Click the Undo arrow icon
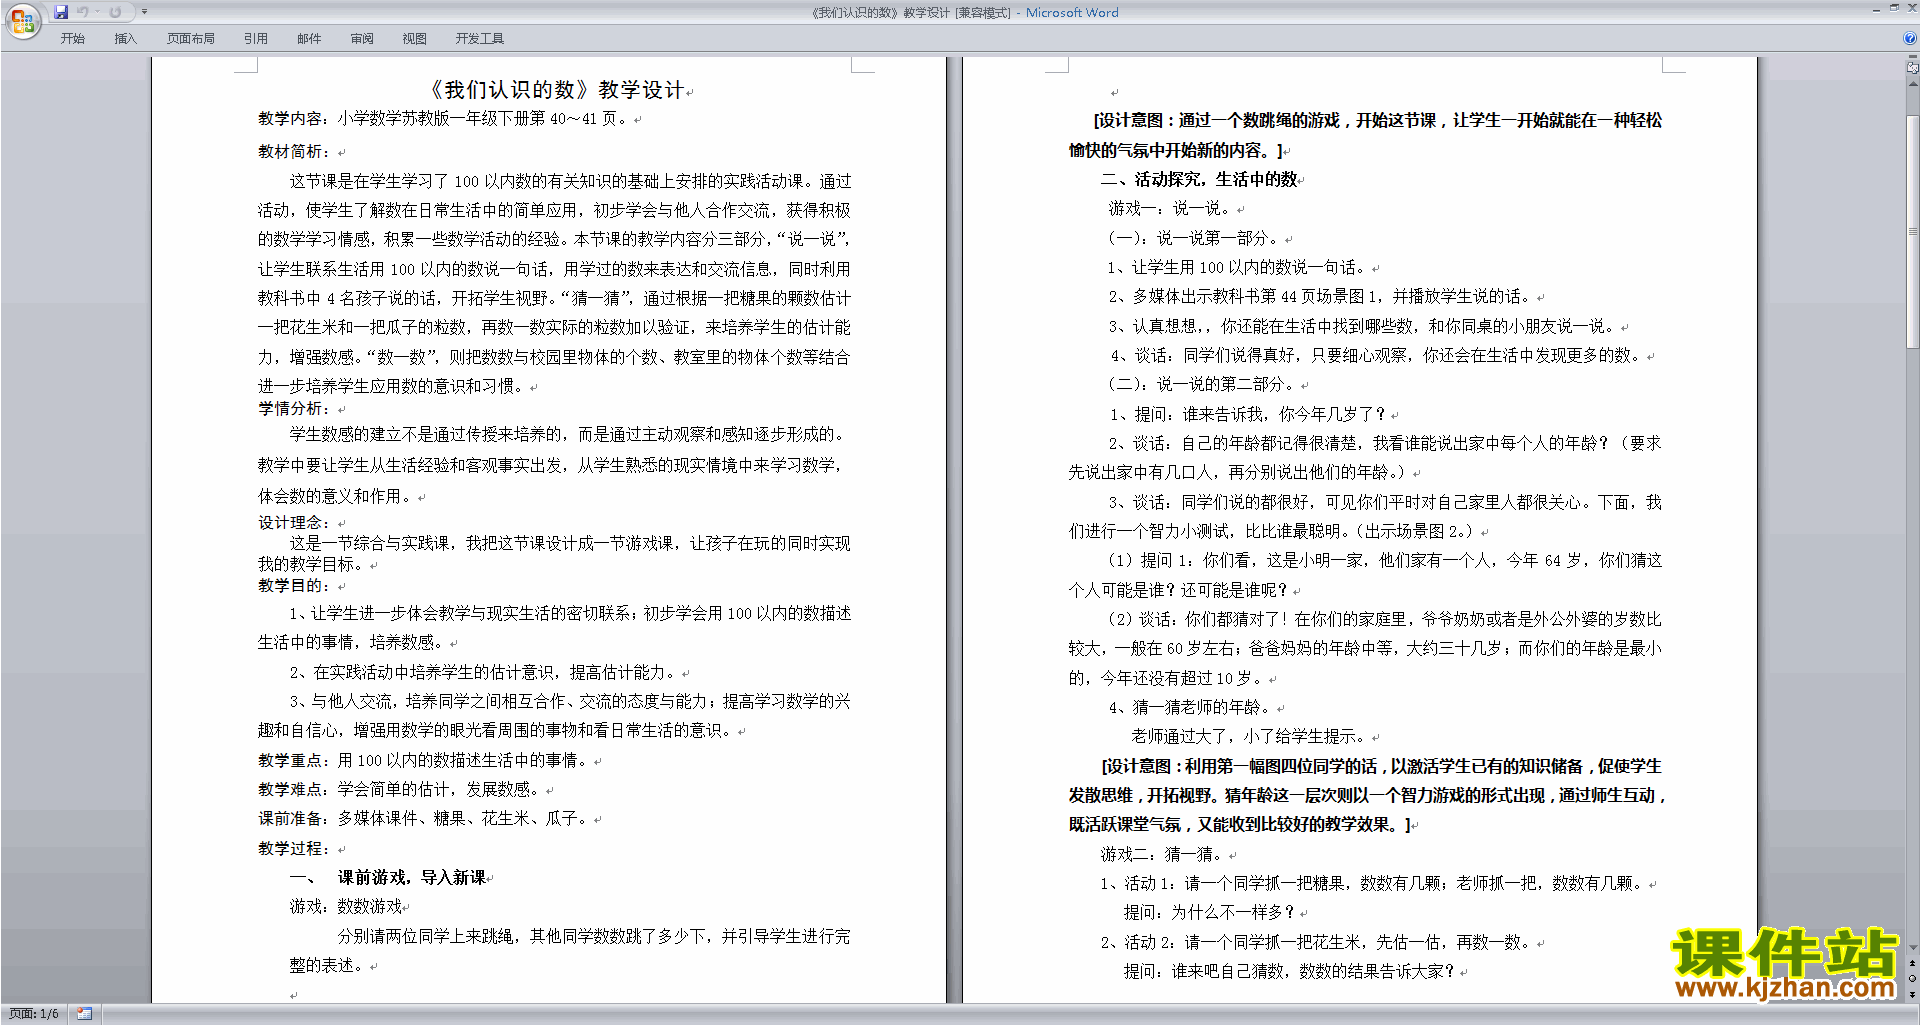Screen dimensions: 1920x1025 coord(83,12)
